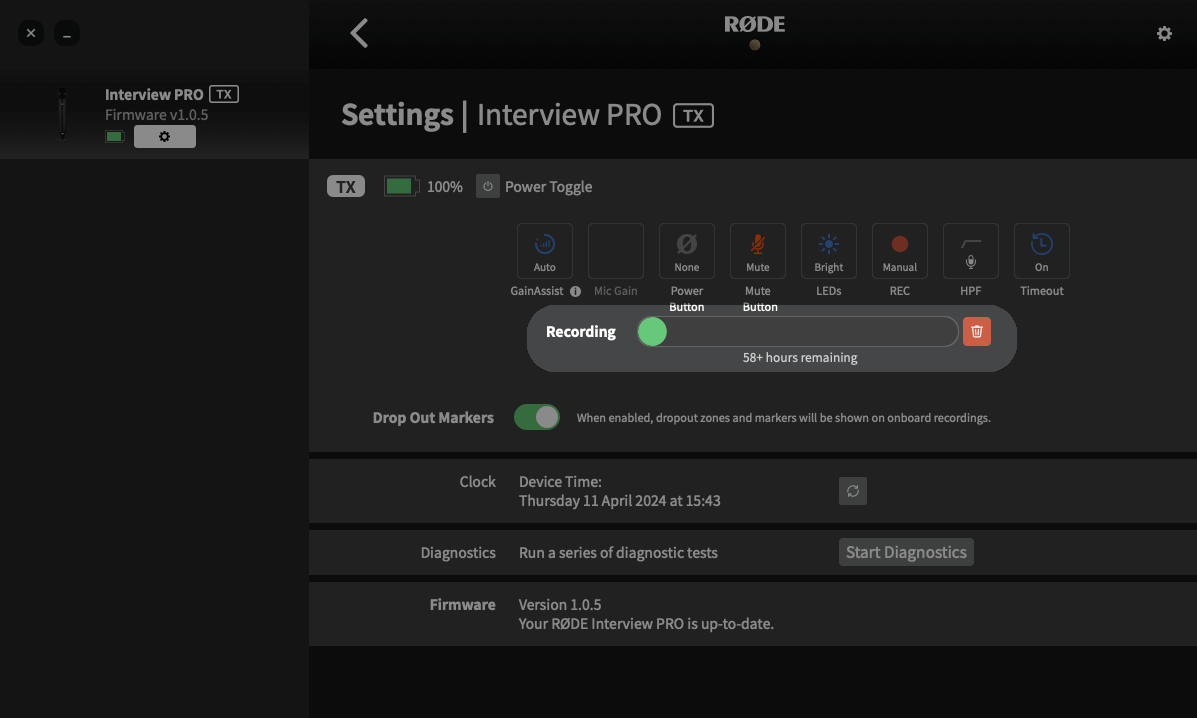Toggle the HPF high-pass filter tile
This screenshot has width=1197, height=718.
pos(970,251)
